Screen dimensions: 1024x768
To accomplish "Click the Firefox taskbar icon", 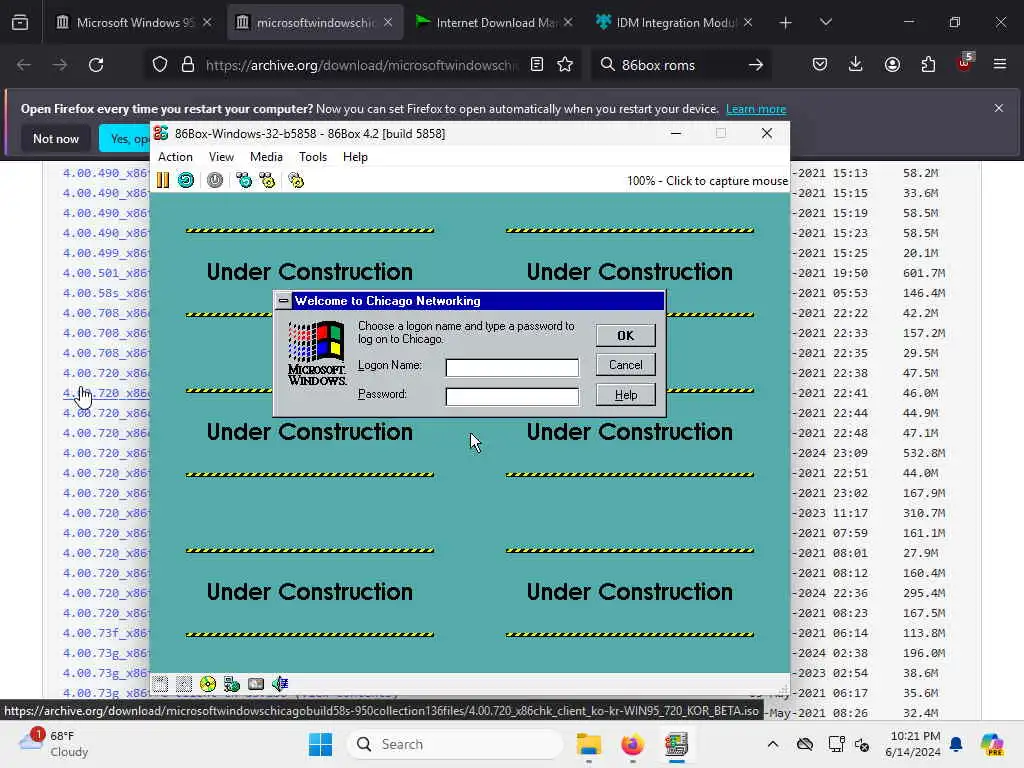I will click(x=632, y=744).
